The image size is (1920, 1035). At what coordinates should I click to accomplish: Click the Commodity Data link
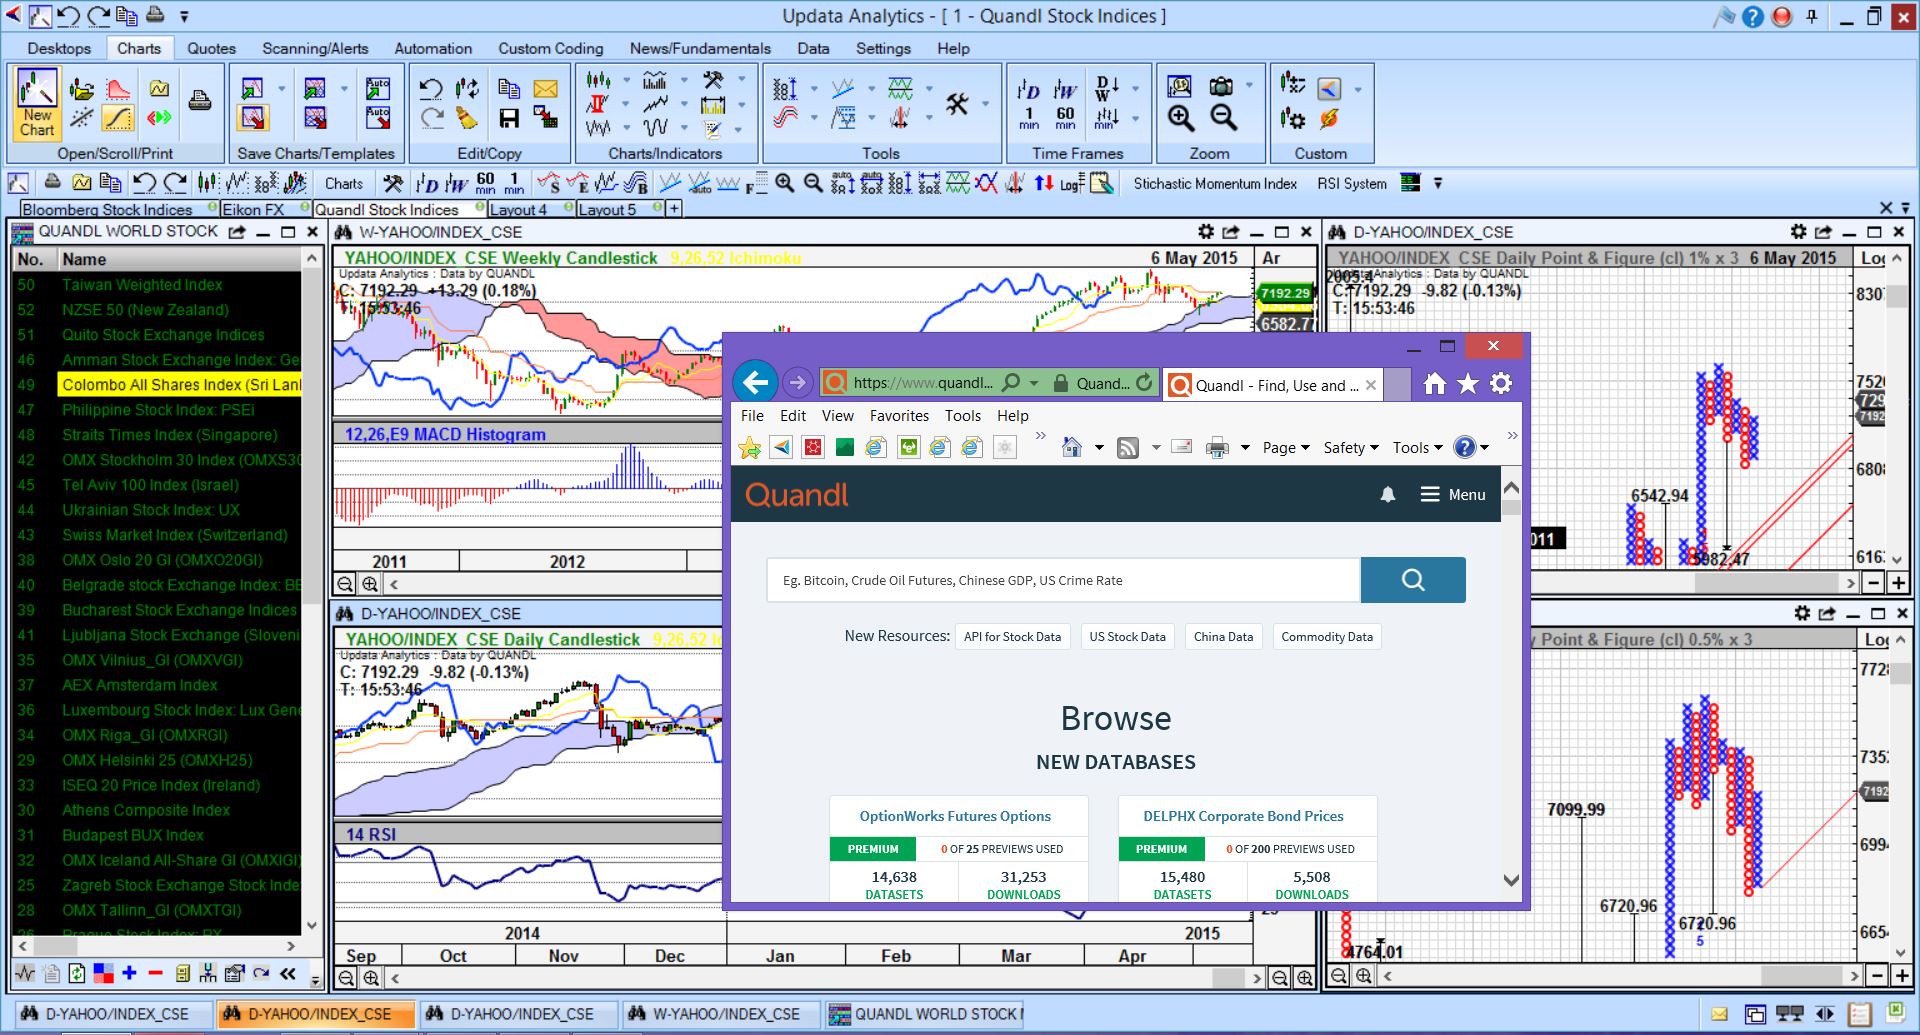[1327, 637]
